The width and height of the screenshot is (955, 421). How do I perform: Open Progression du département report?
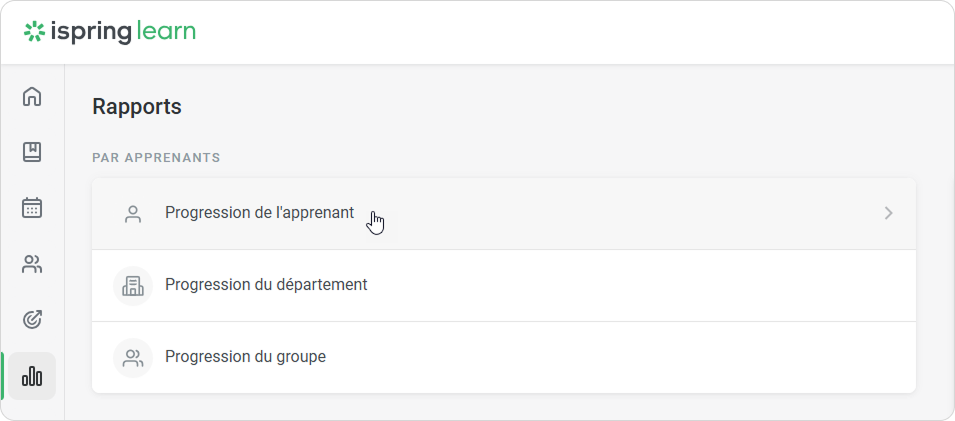266,285
